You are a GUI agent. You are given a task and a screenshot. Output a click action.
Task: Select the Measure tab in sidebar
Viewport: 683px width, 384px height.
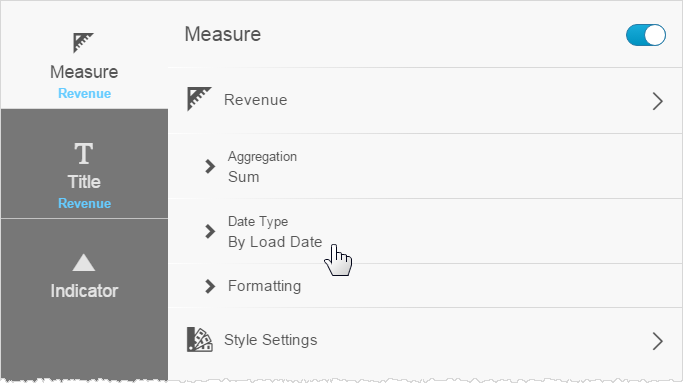tap(84, 55)
